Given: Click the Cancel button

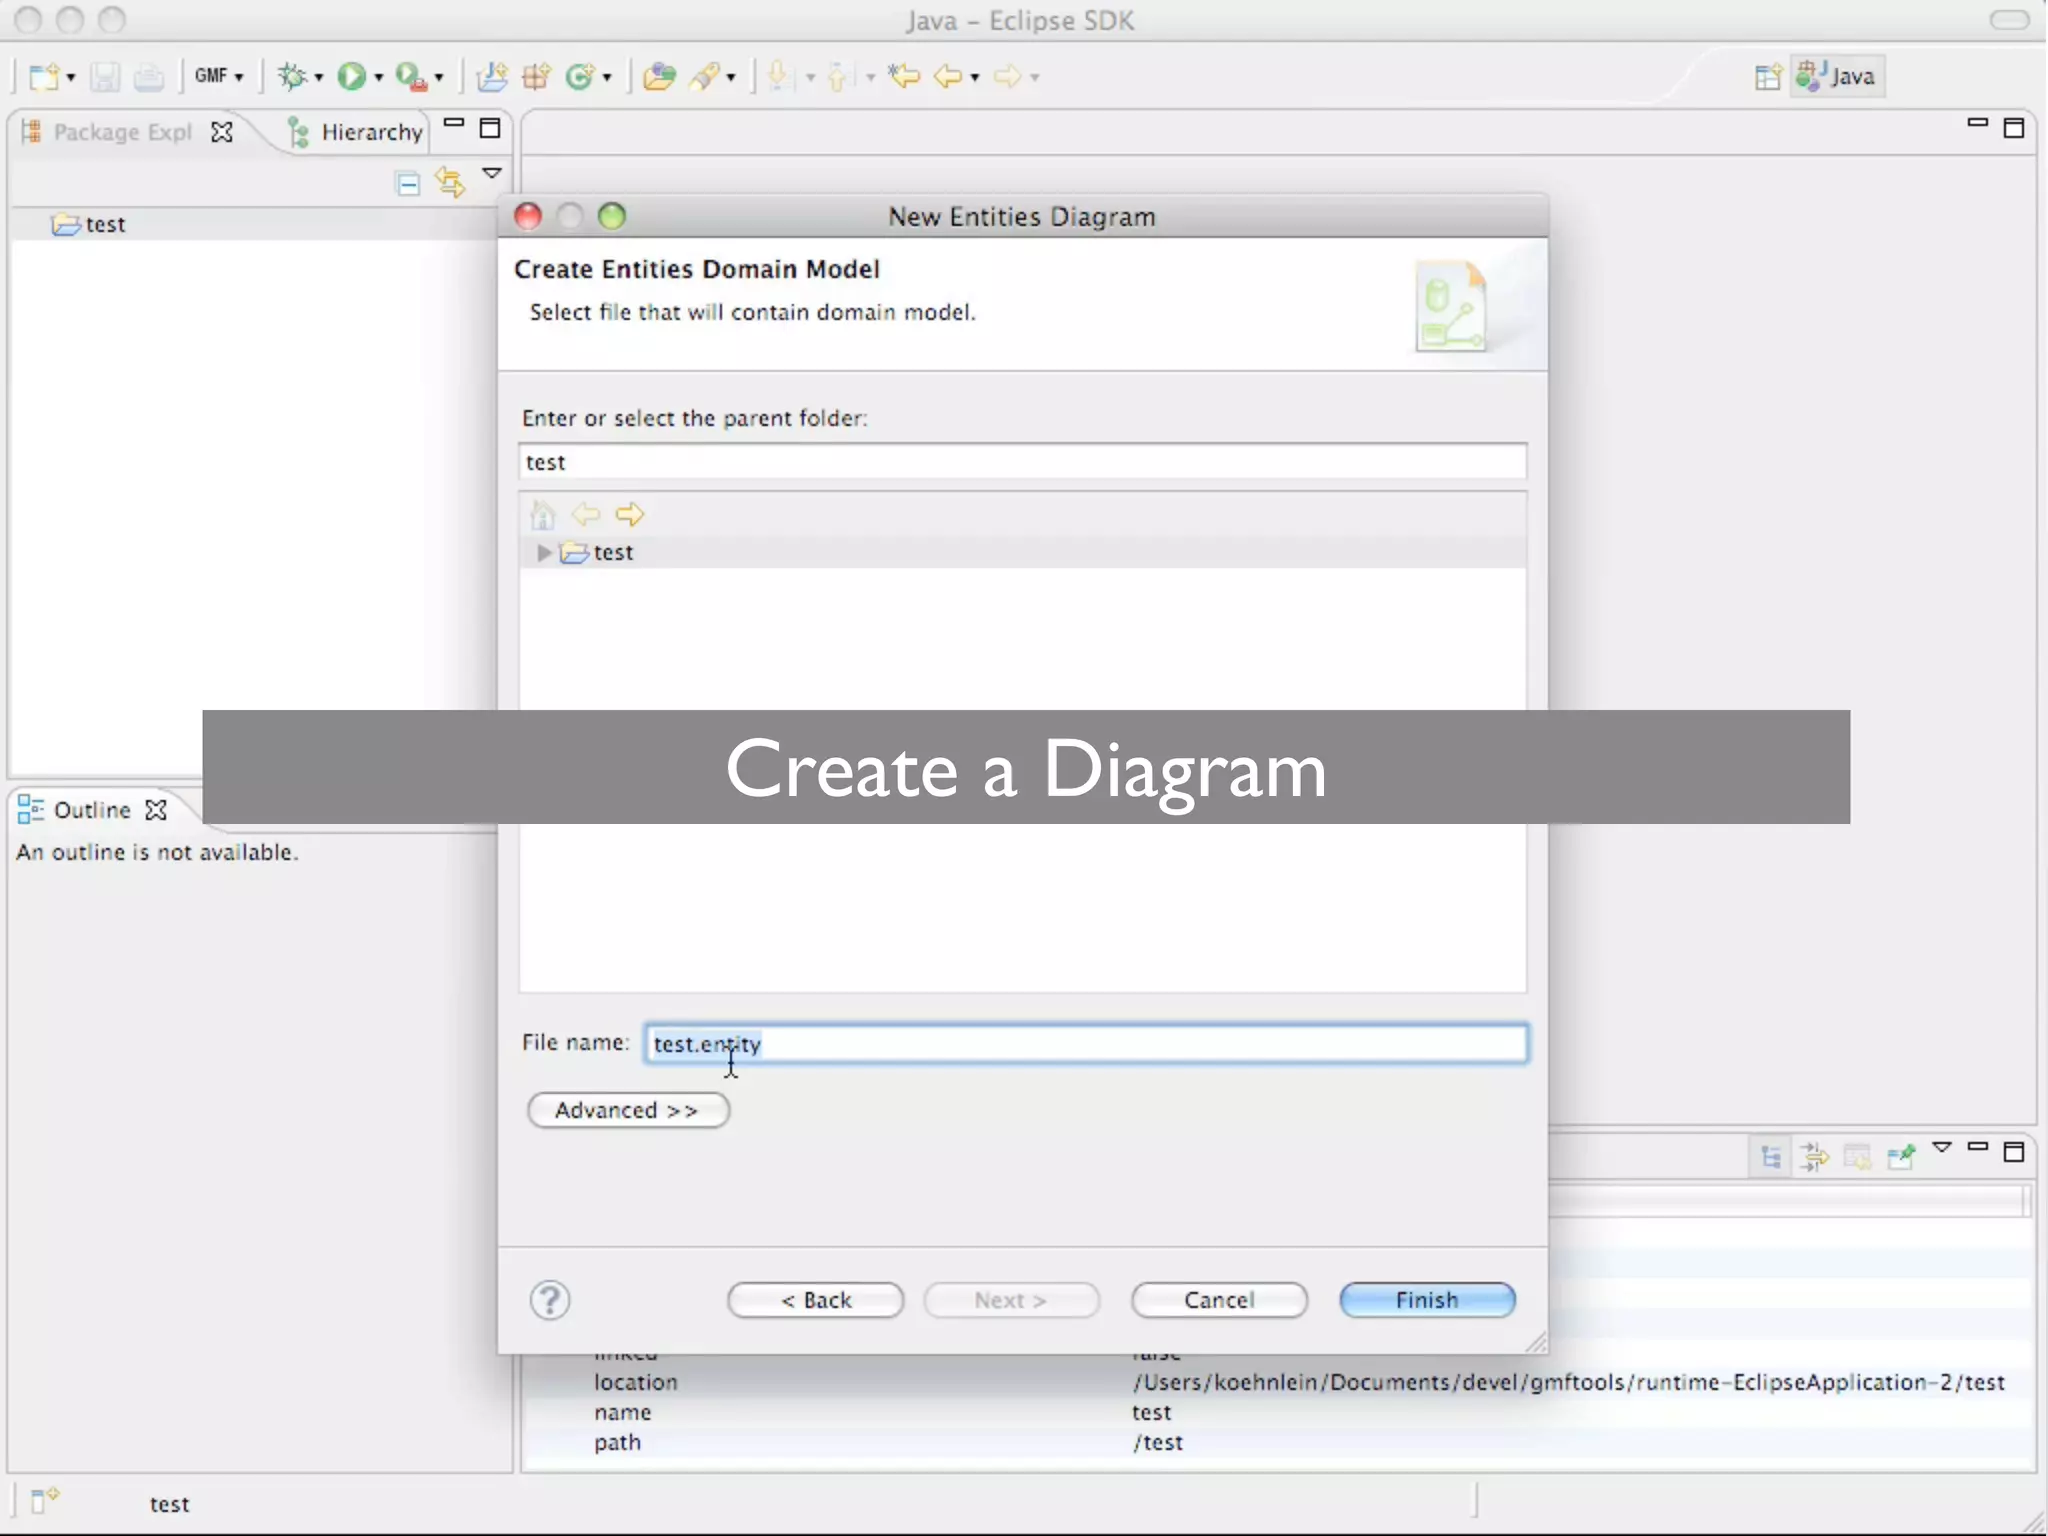Looking at the screenshot, I should click(x=1219, y=1300).
